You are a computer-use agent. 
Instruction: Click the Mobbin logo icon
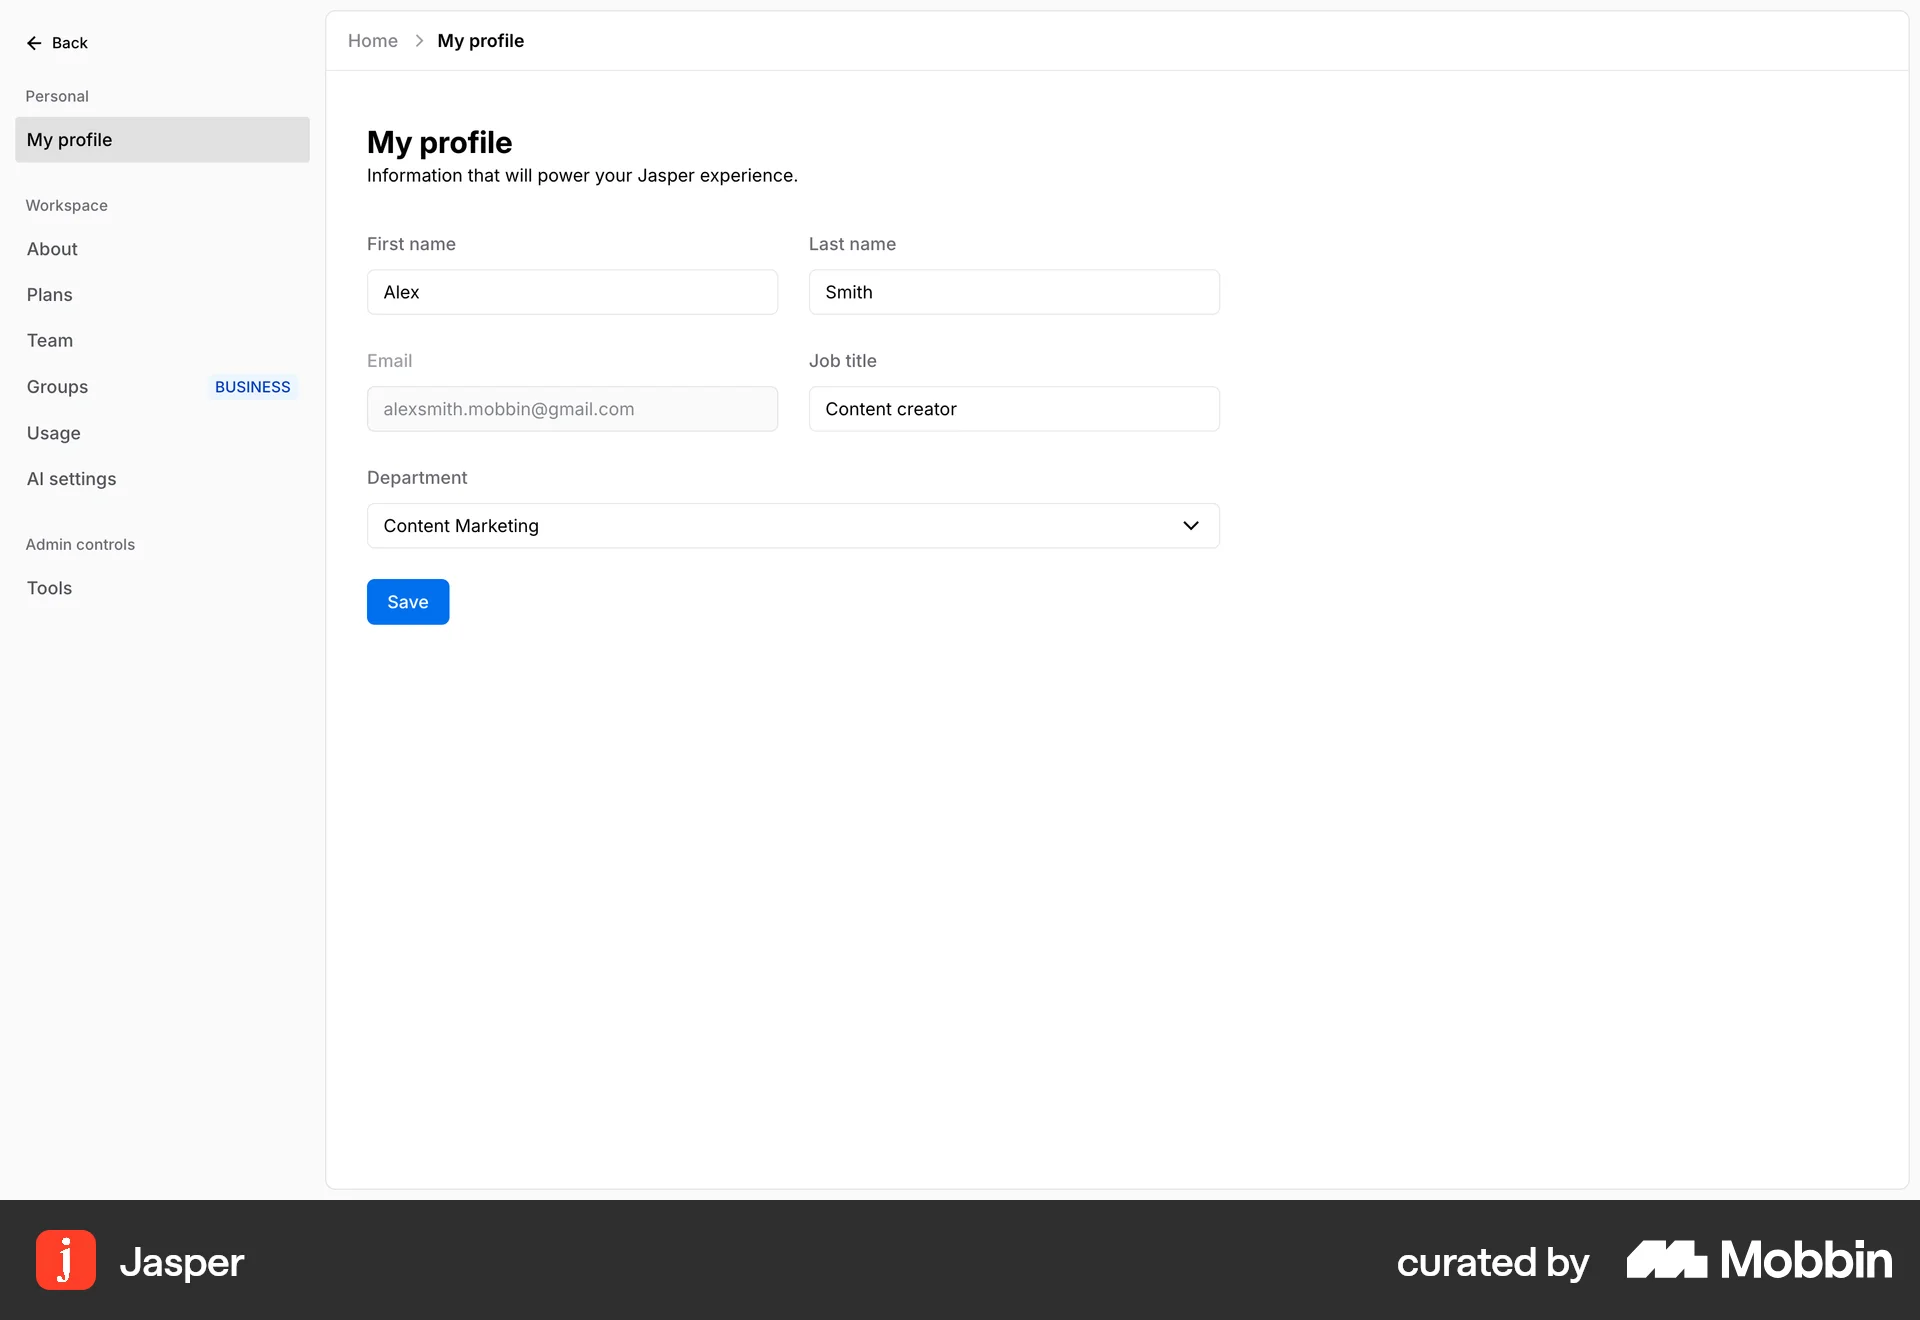1666,1260
